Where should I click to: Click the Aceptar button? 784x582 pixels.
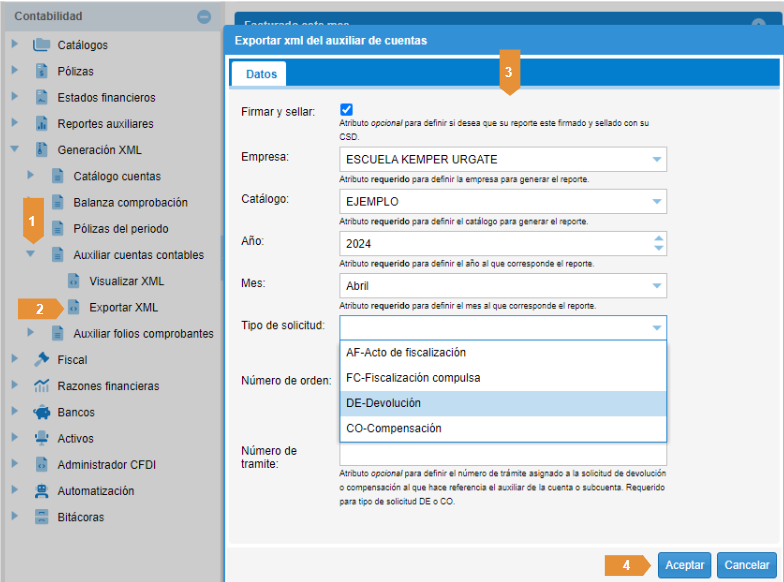point(684,565)
